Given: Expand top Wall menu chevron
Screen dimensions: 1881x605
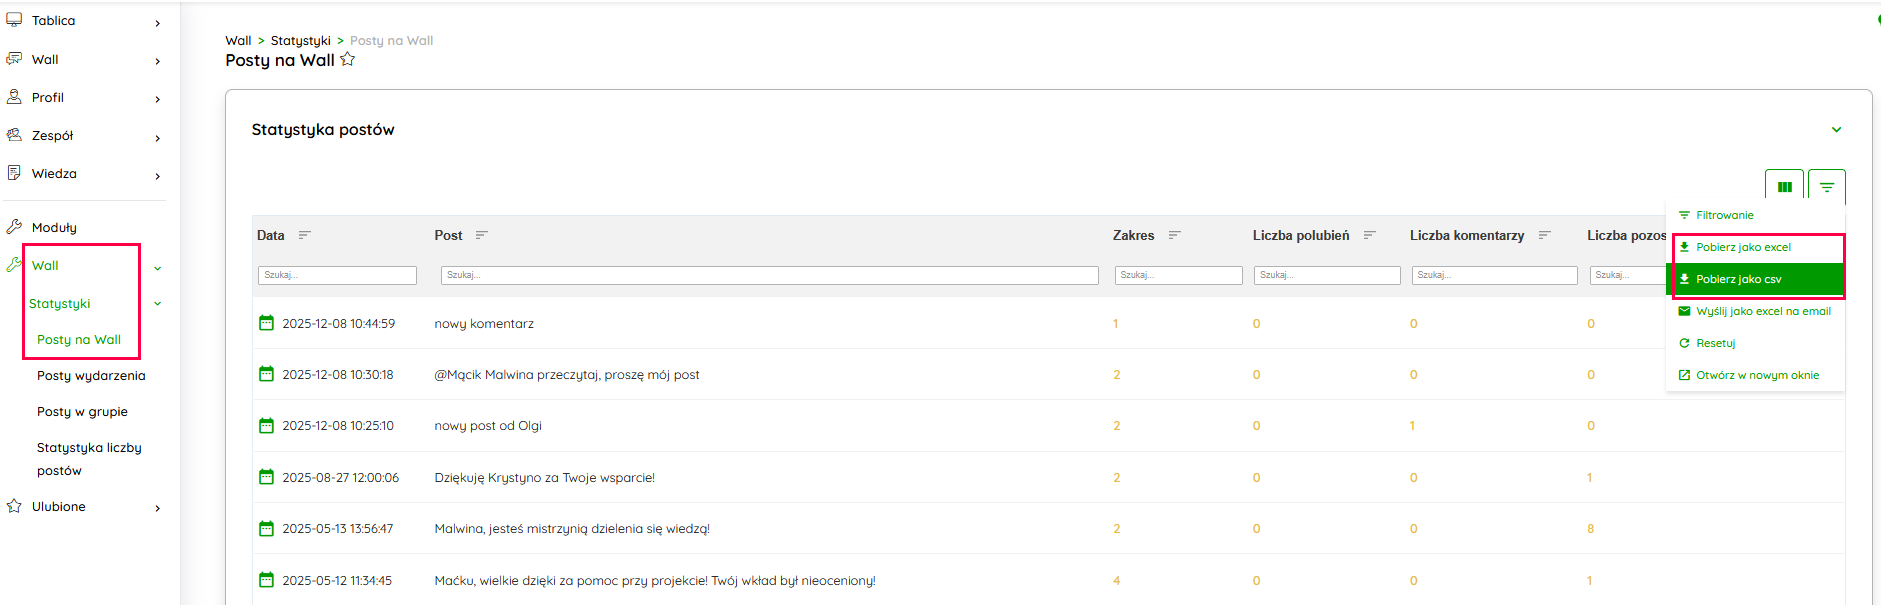Looking at the screenshot, I should click(158, 61).
